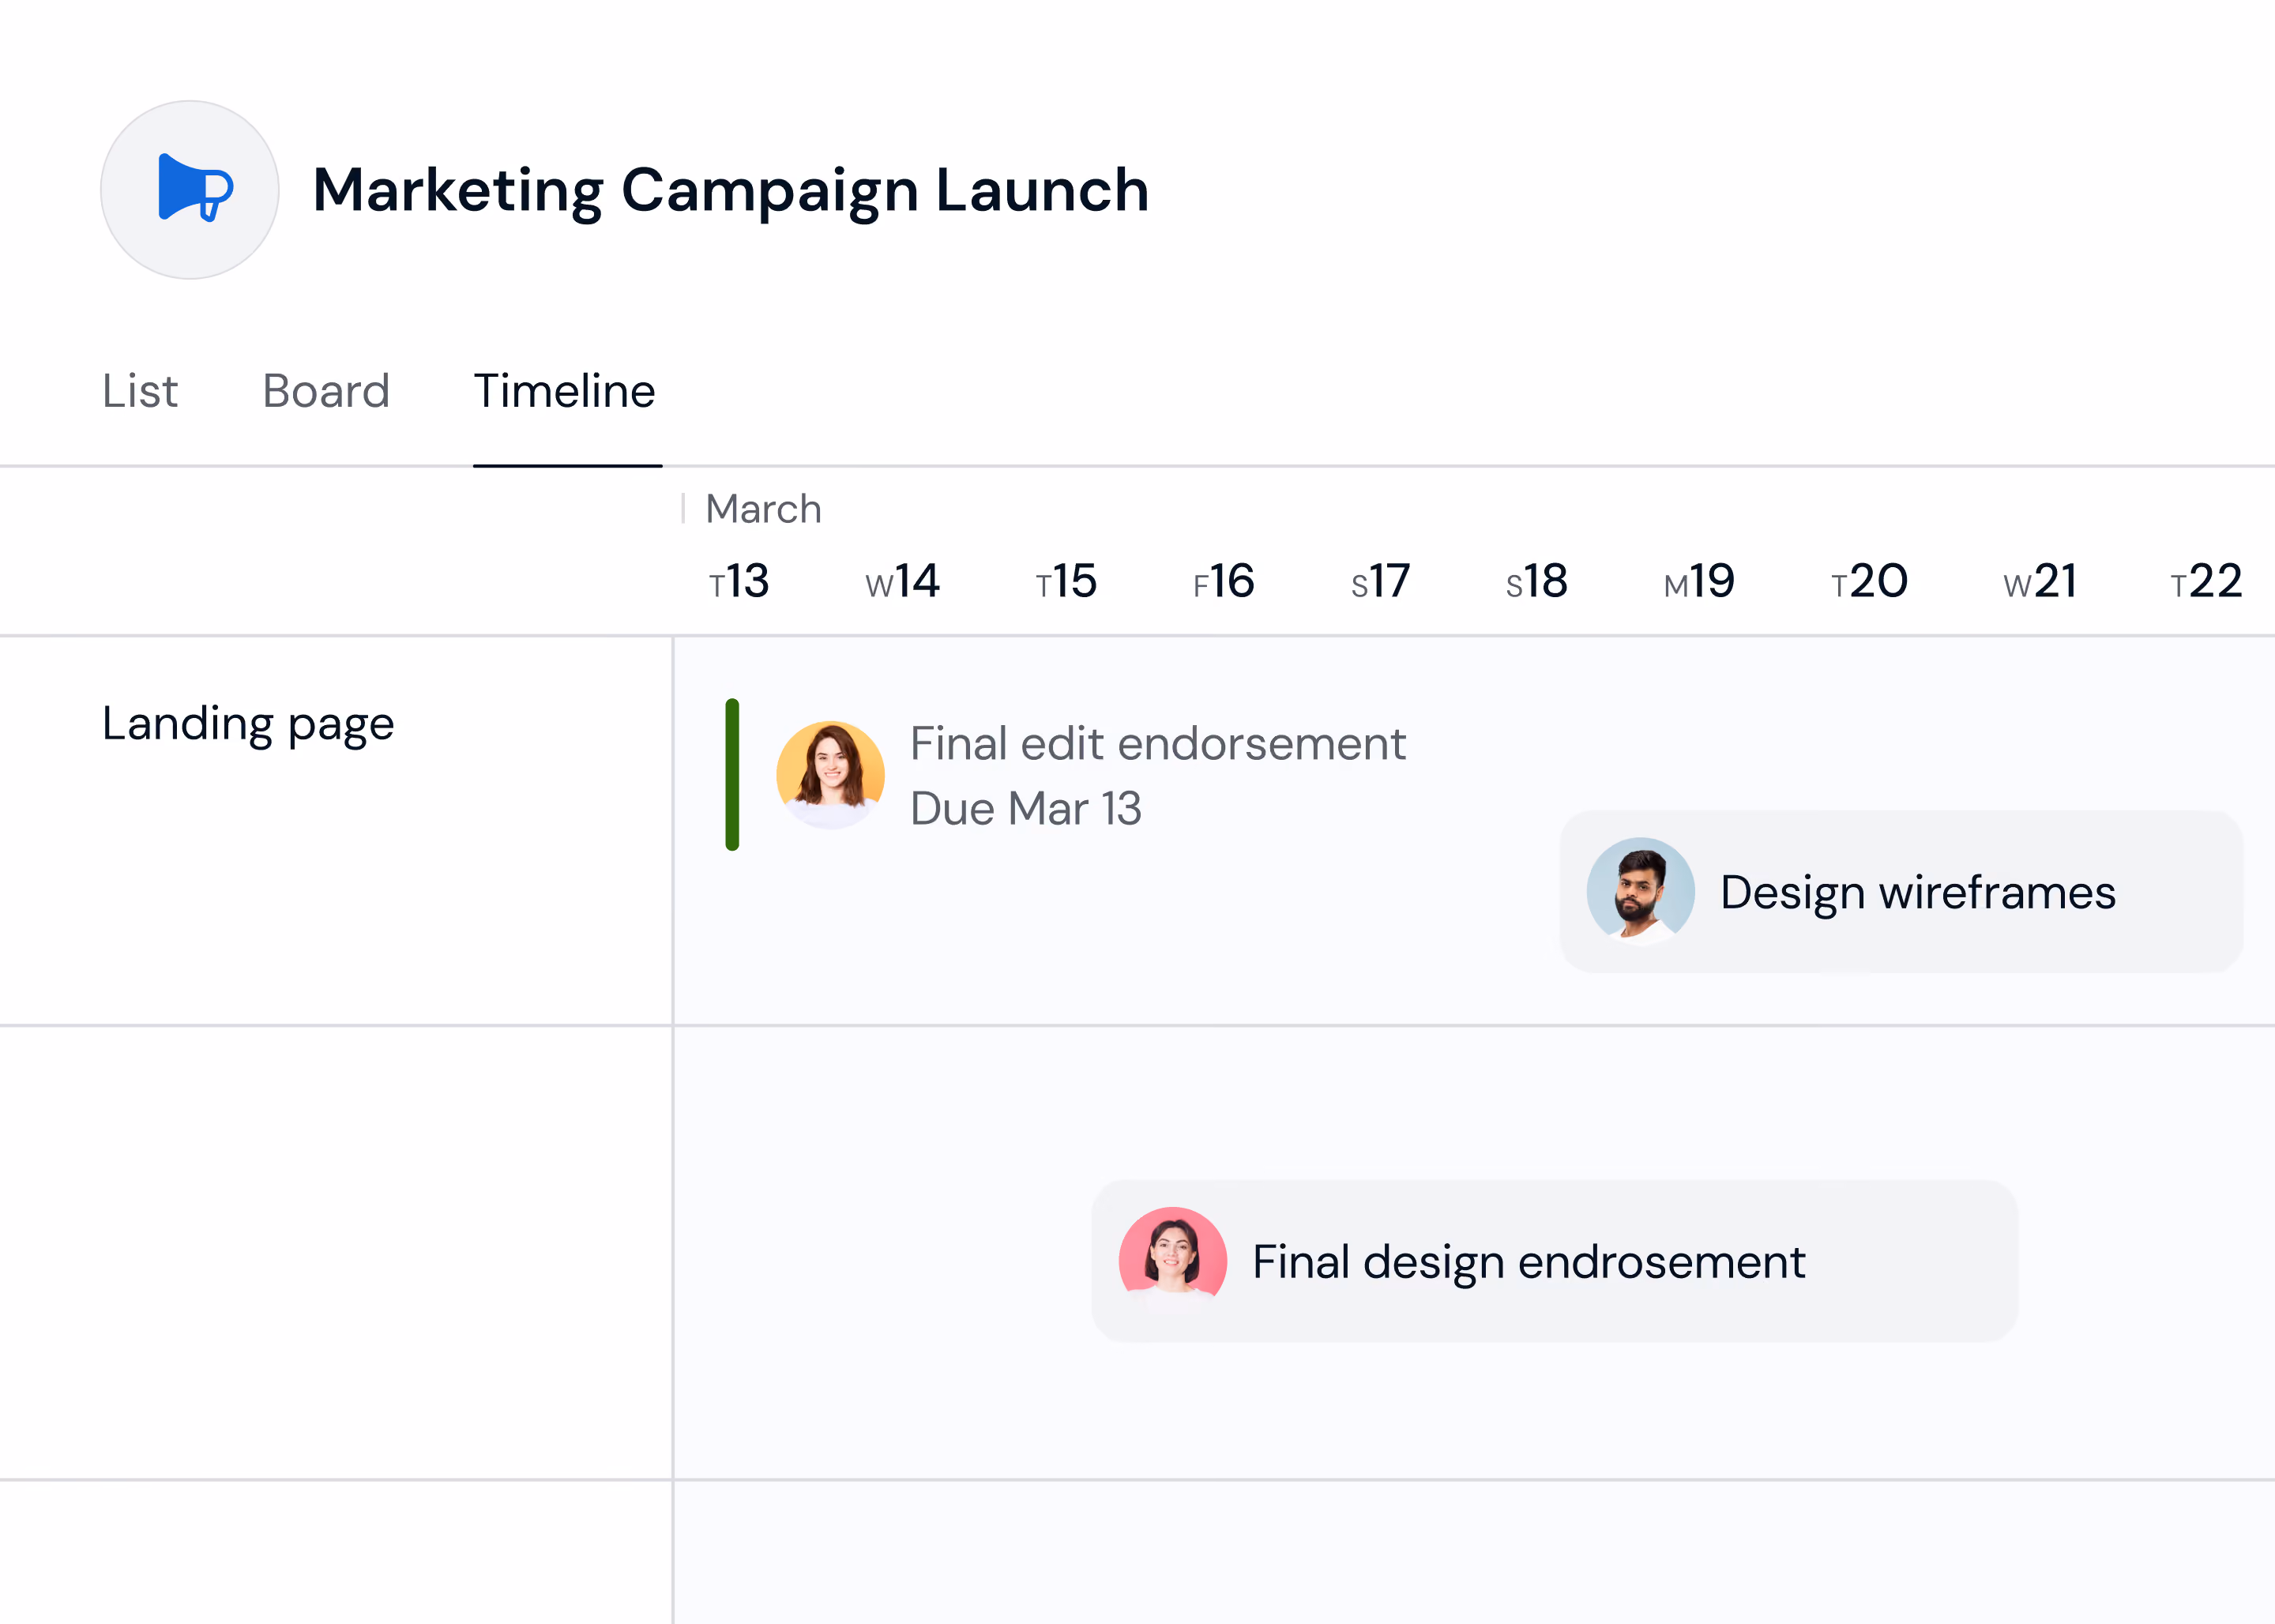Select Saturday 17 in the date header
The height and width of the screenshot is (1624, 2275).
coord(1381,581)
